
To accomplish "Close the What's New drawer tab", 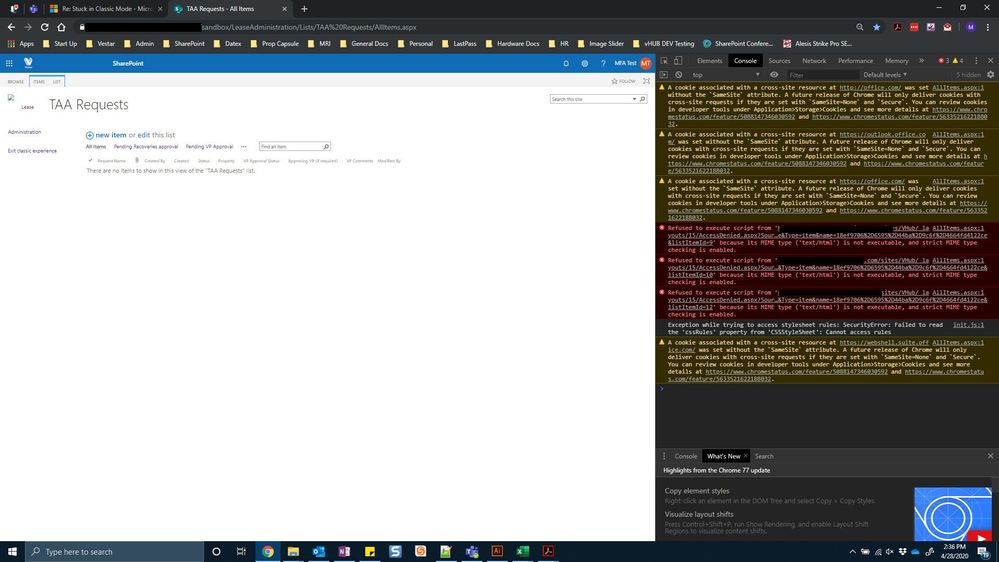I will click(745, 456).
